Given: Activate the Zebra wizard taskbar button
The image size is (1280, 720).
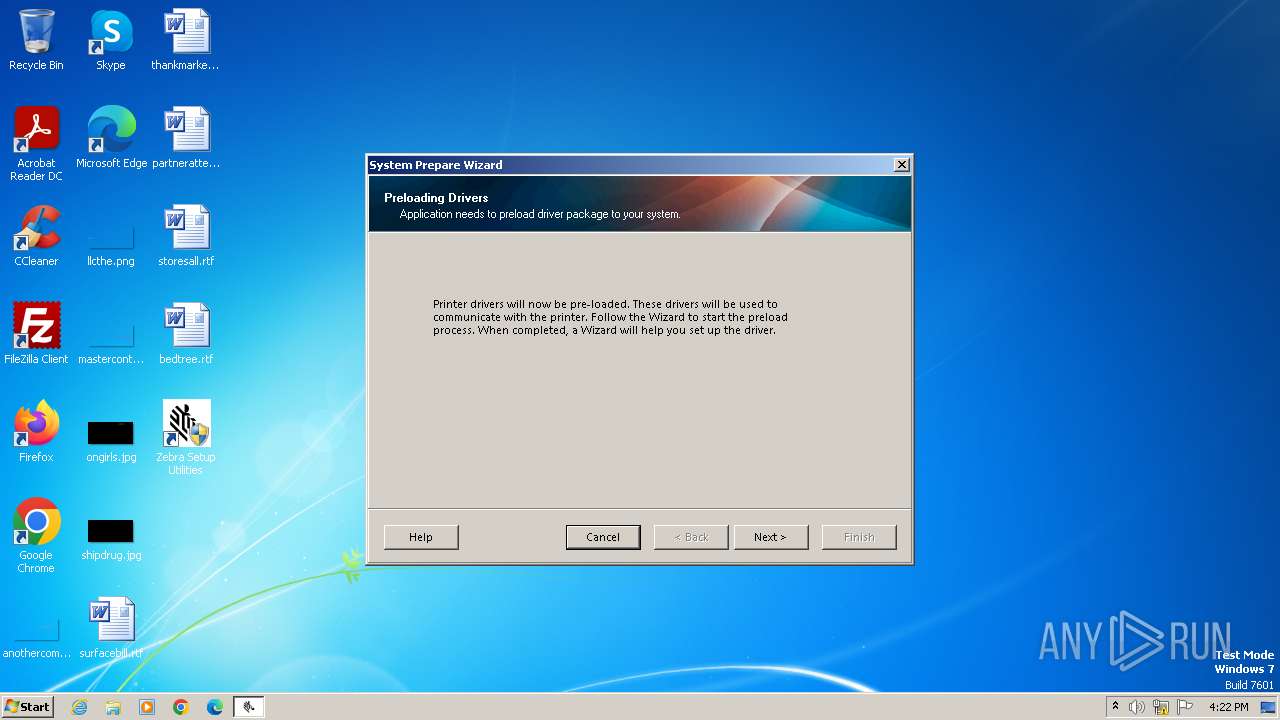Looking at the screenshot, I should pos(249,707).
